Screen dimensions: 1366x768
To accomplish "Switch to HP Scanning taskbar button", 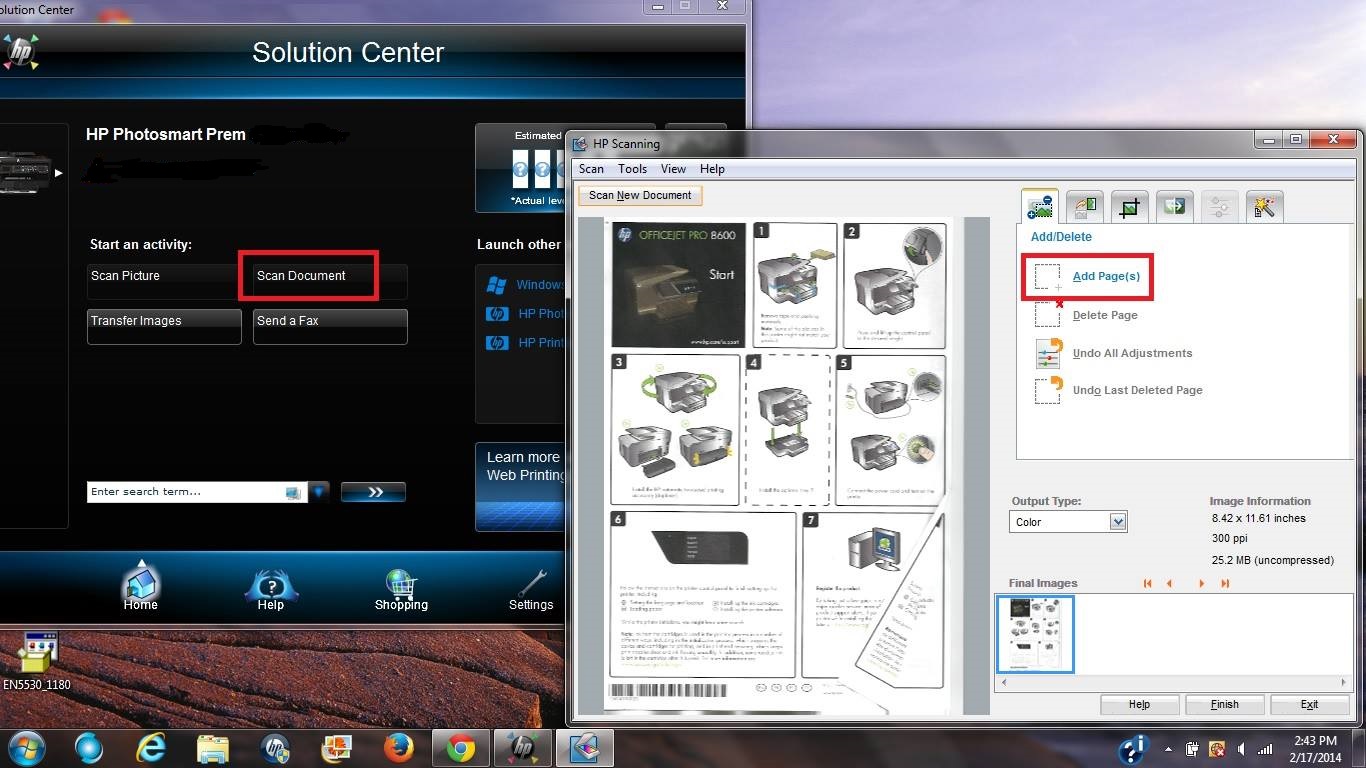I will point(584,748).
